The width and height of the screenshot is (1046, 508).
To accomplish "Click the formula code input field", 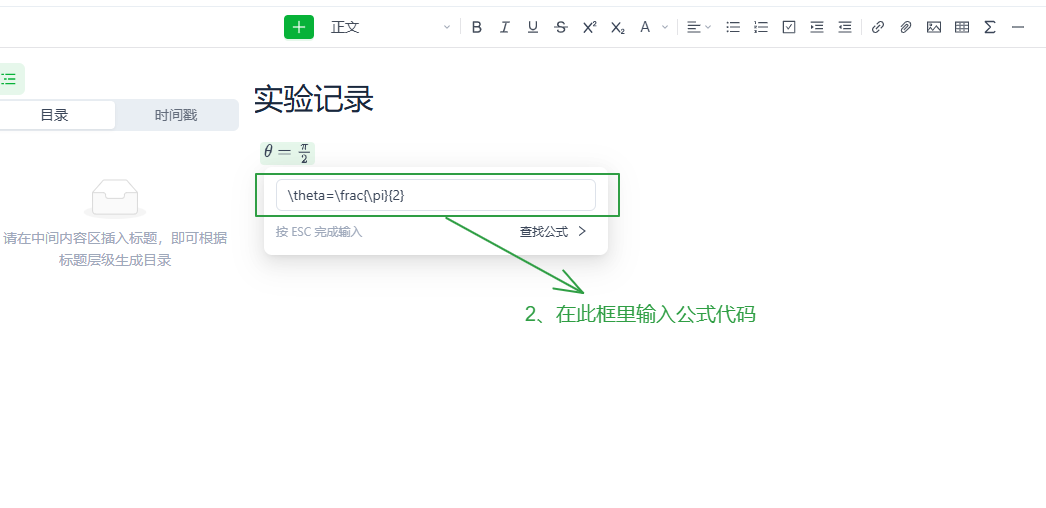I will click(x=435, y=195).
